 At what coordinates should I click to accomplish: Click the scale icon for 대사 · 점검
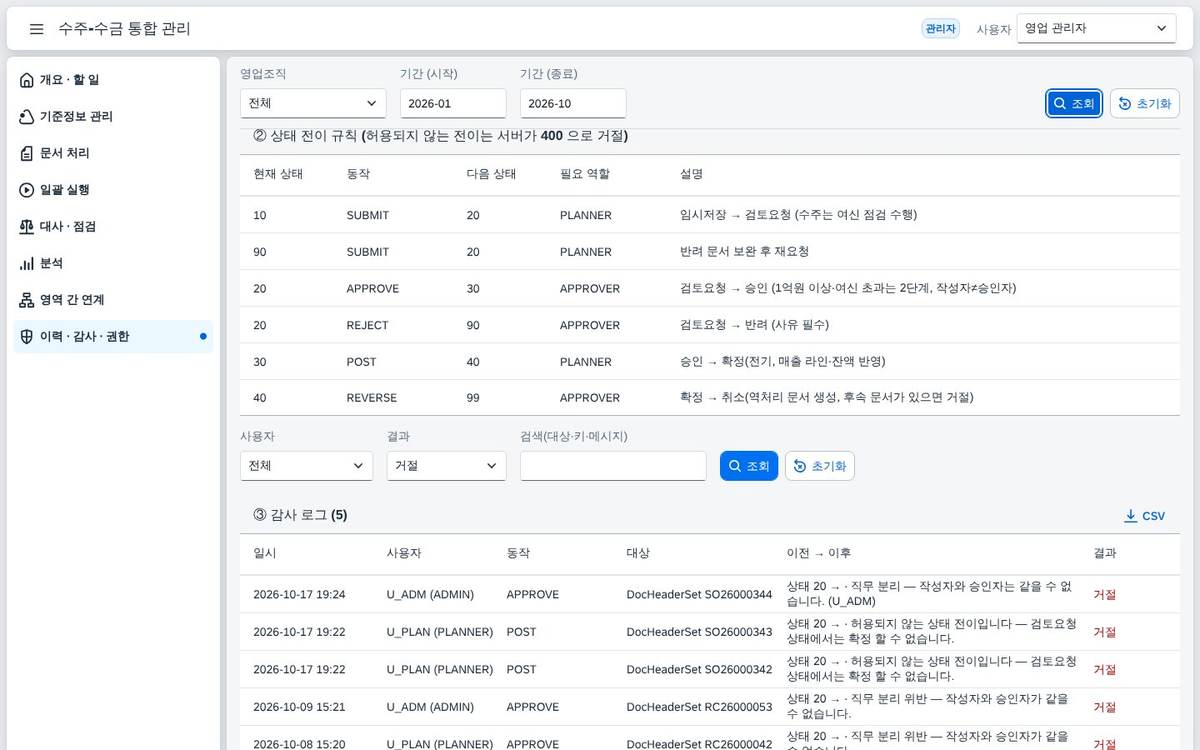point(27,227)
